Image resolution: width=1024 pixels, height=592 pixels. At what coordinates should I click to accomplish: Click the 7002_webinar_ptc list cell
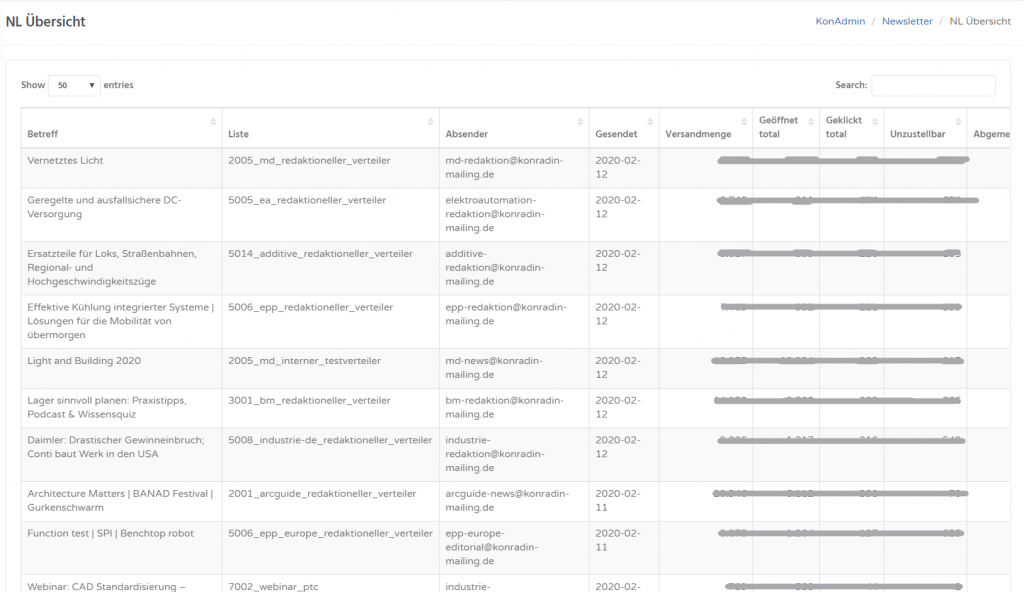[274, 587]
